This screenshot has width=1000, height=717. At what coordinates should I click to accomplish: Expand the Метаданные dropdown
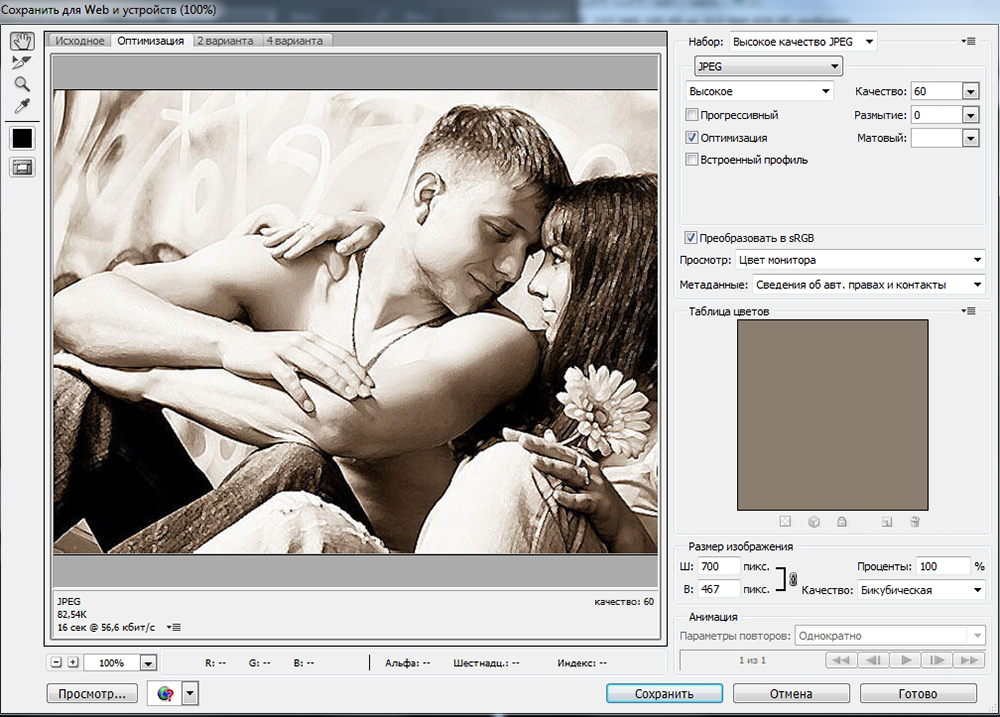867,285
